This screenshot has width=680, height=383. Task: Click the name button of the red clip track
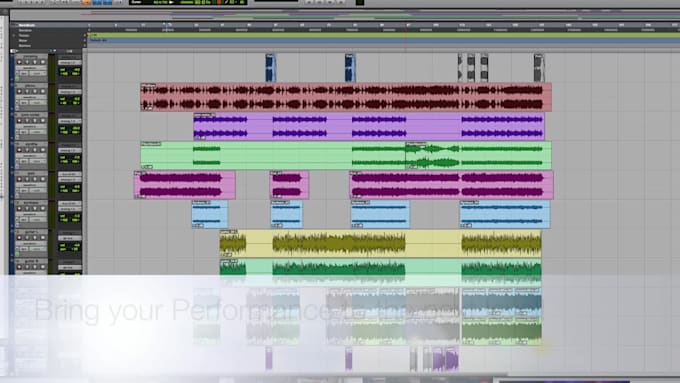pyautogui.click(x=30, y=86)
